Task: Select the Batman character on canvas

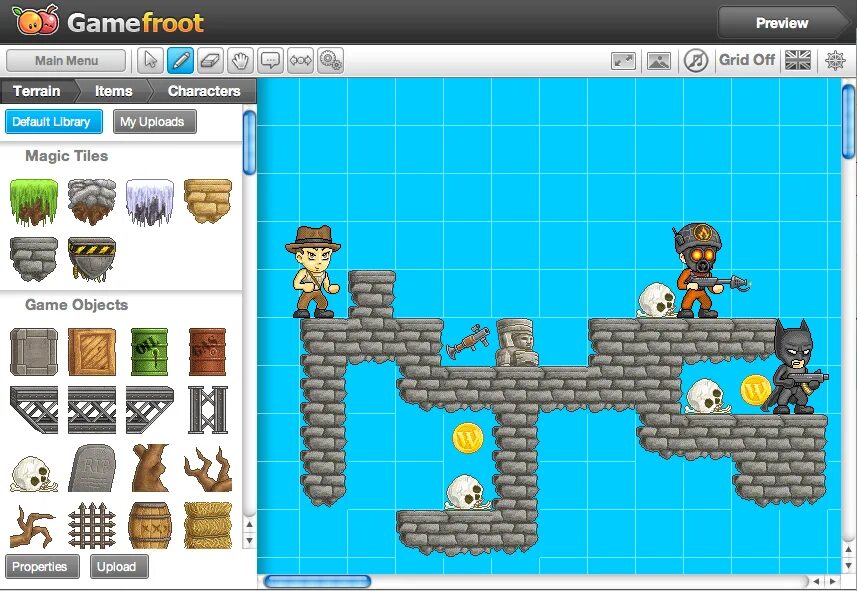Action: [x=797, y=367]
